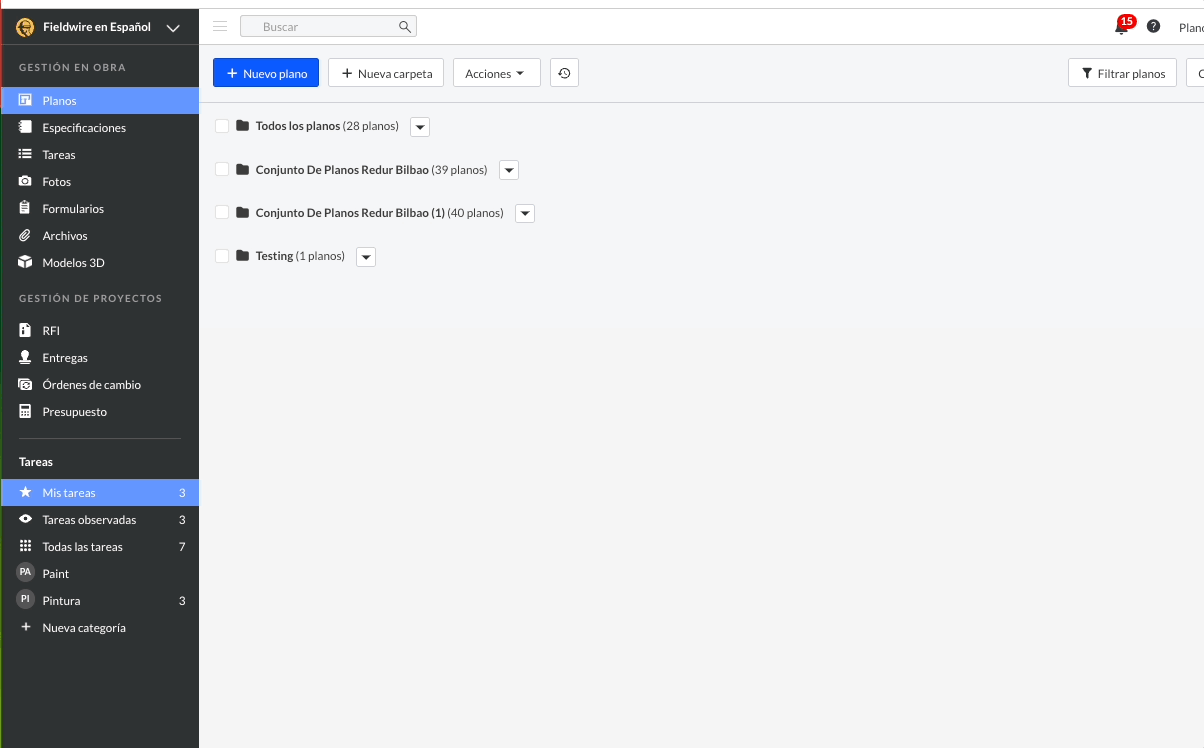Click the Fieldwire project logo icon
Screen dimensions: 1204x748
(26, 28)
